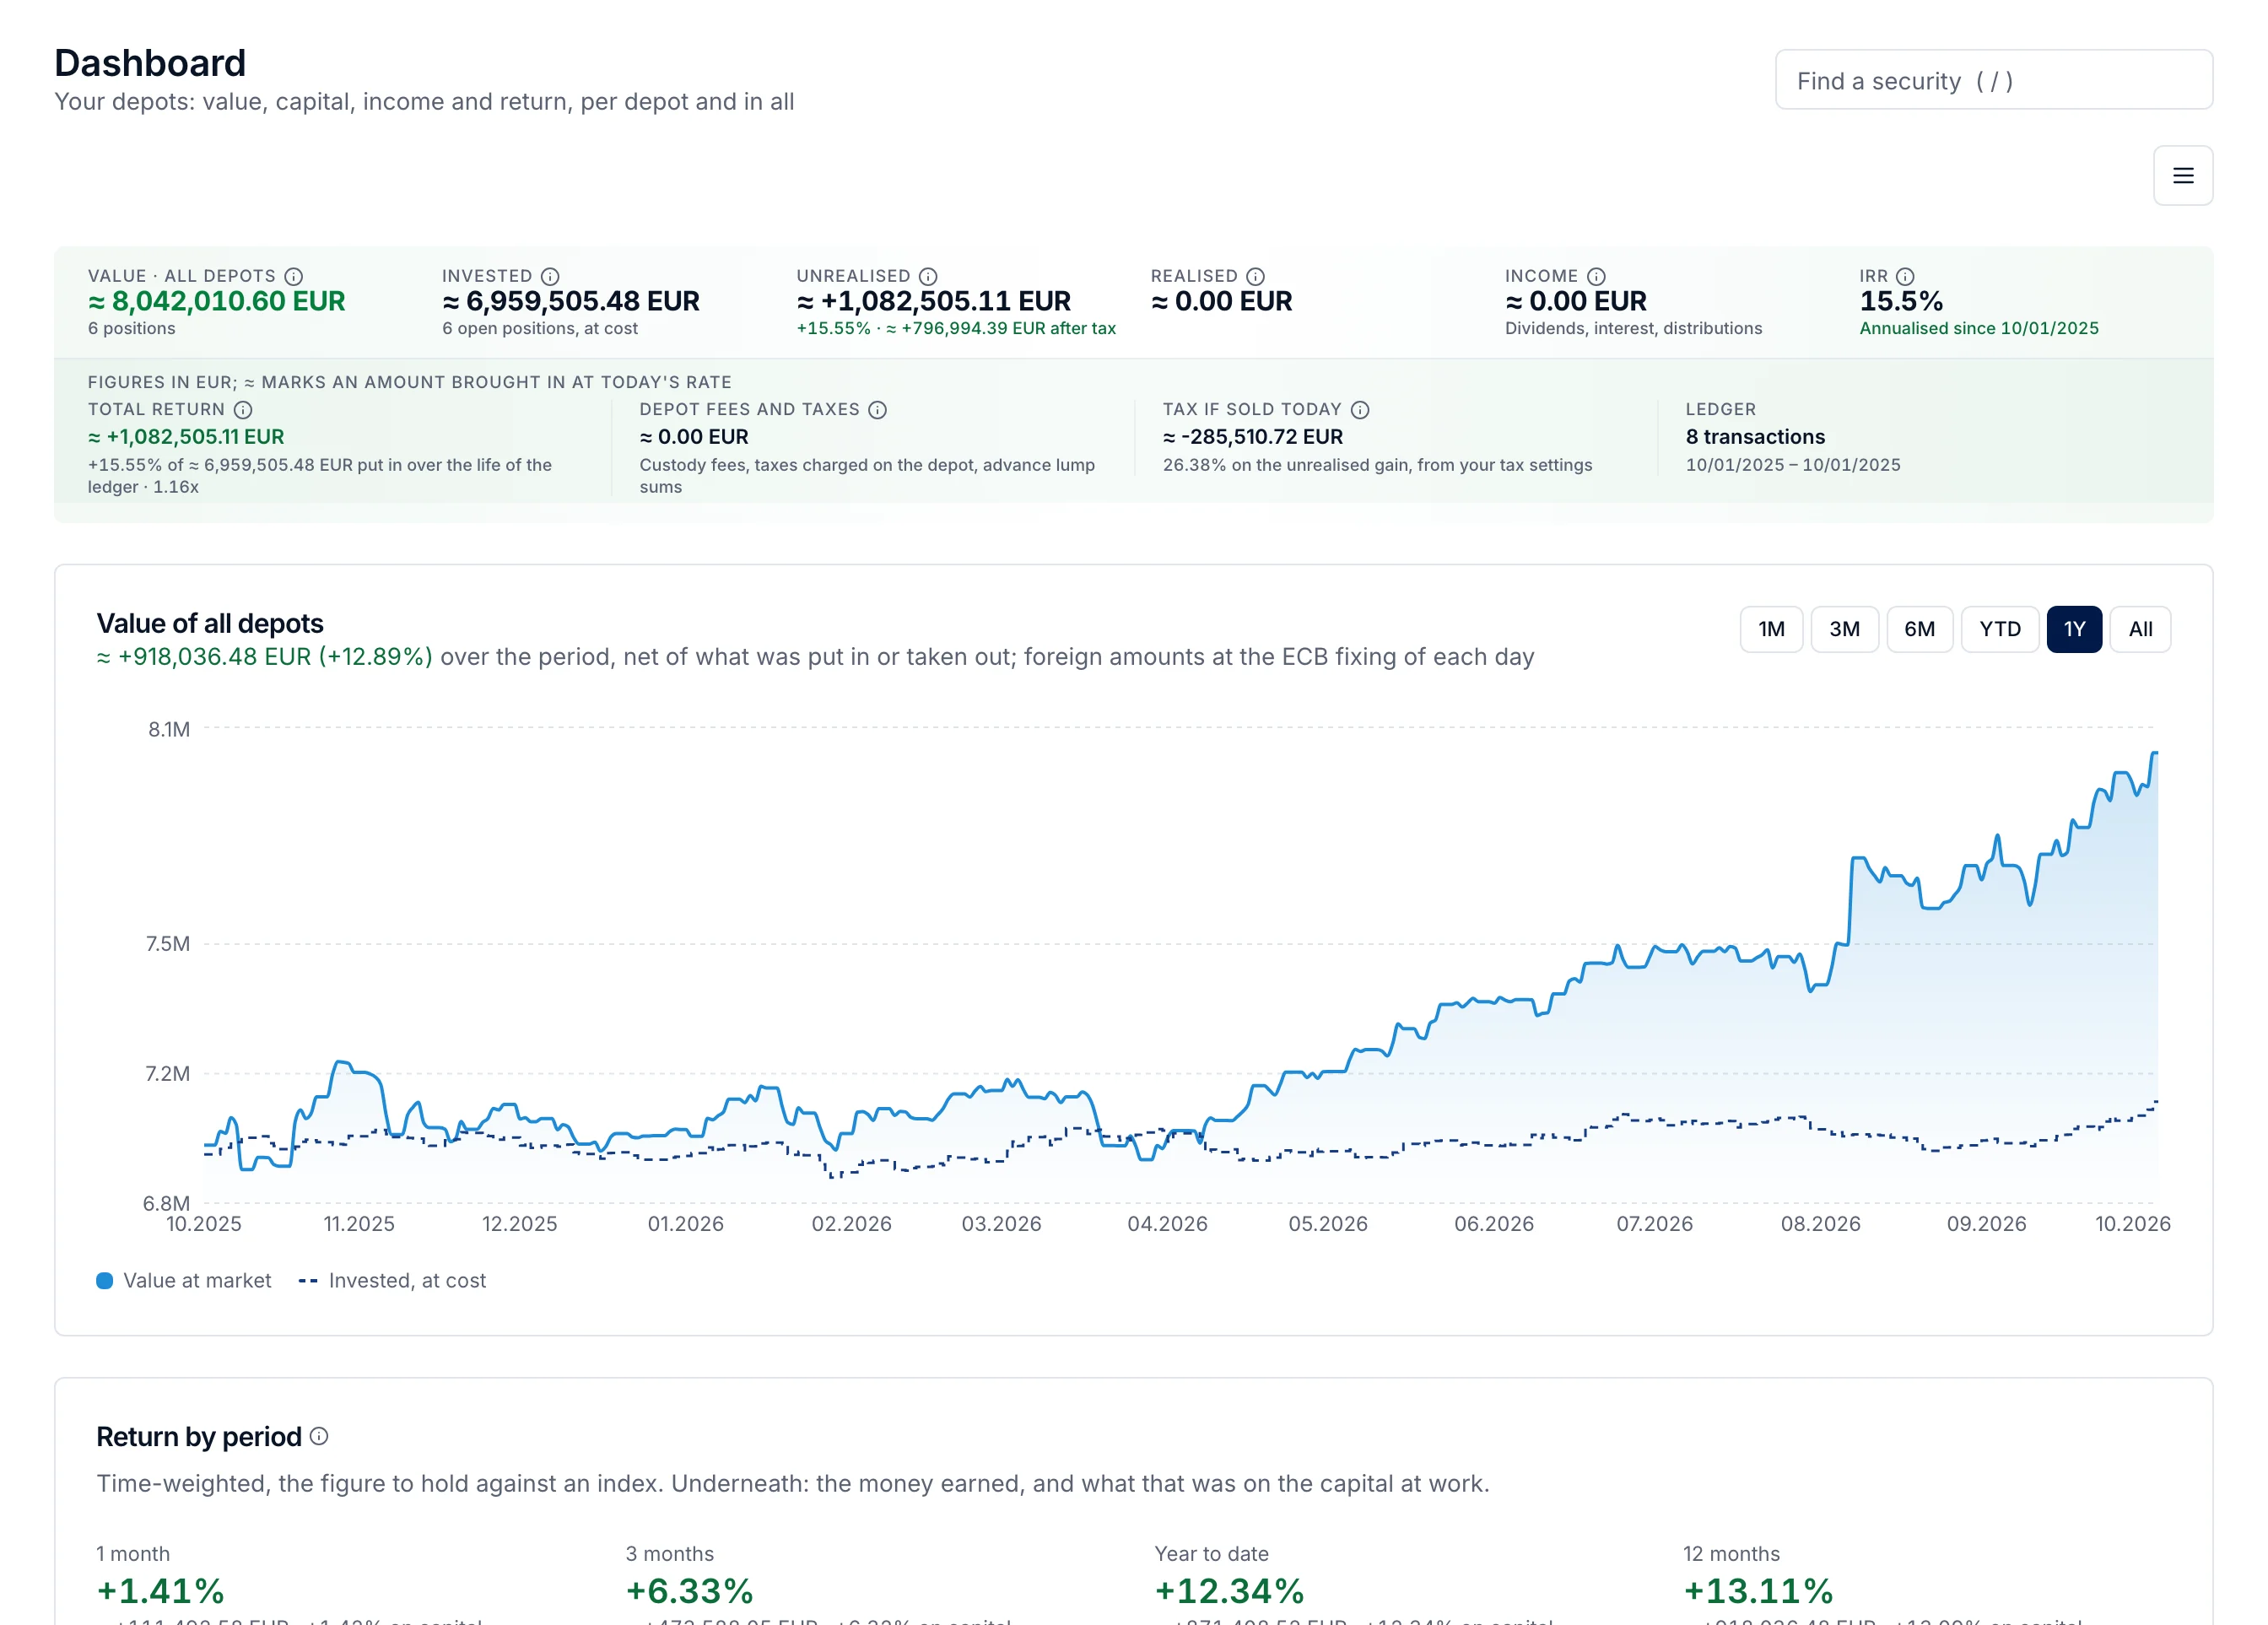Click the 8.1M y-axis label
The width and height of the screenshot is (2268, 1625).
click(169, 729)
